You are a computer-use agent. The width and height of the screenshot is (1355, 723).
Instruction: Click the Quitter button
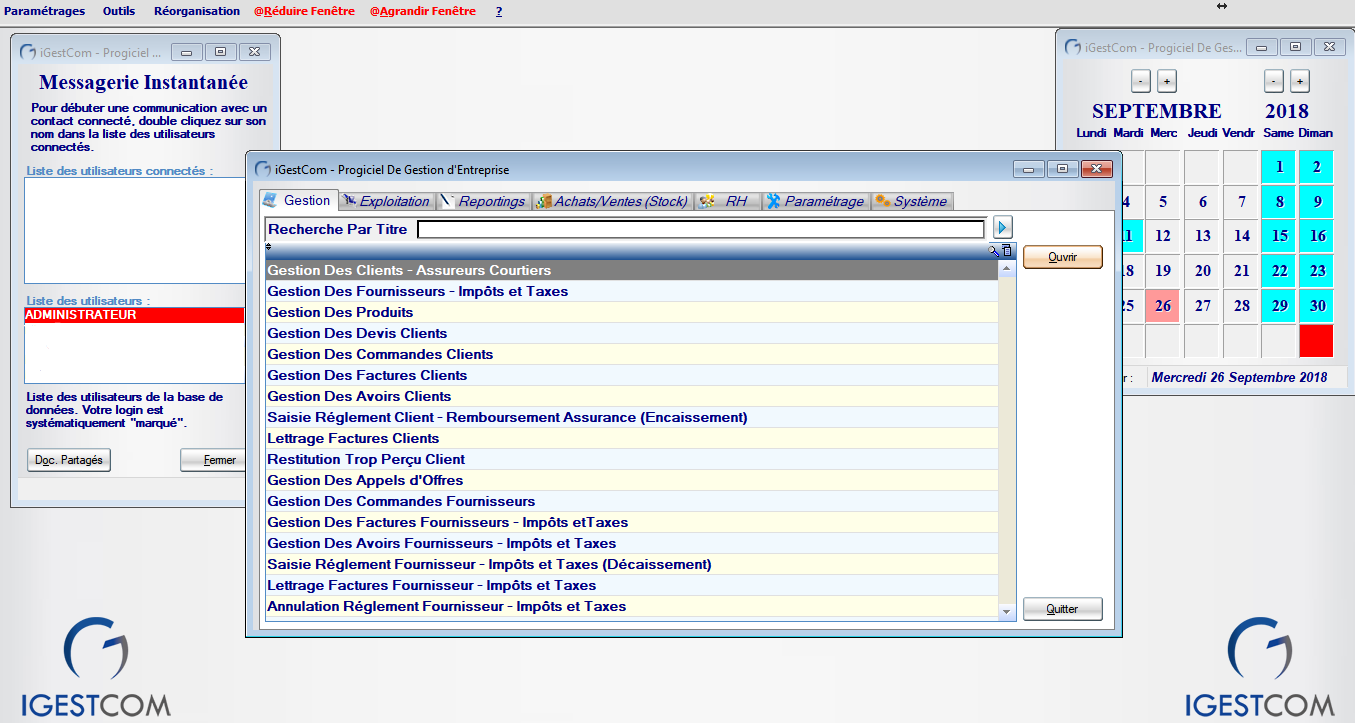(x=1062, y=609)
